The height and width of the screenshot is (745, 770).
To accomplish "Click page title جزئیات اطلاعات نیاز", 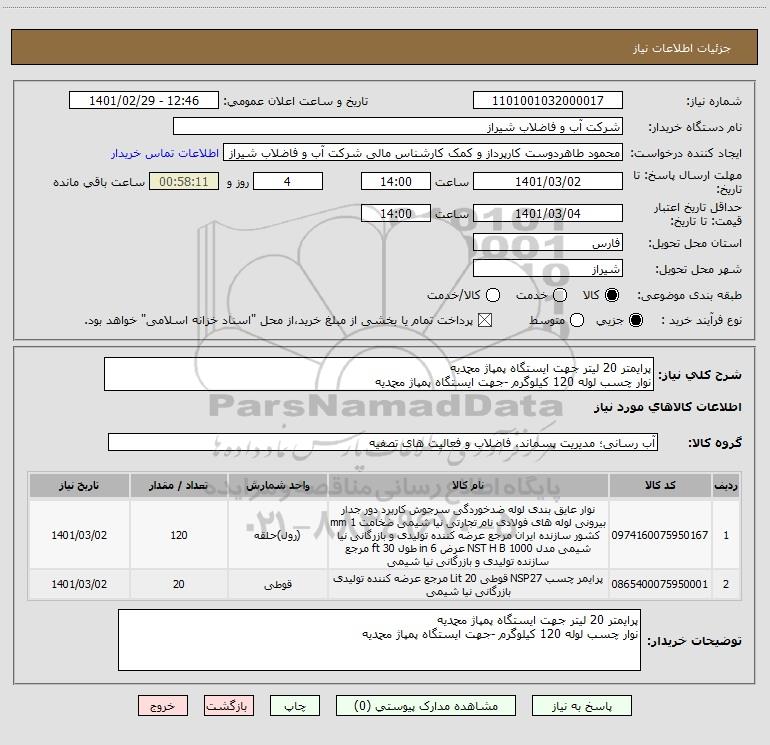I will (x=681, y=48).
